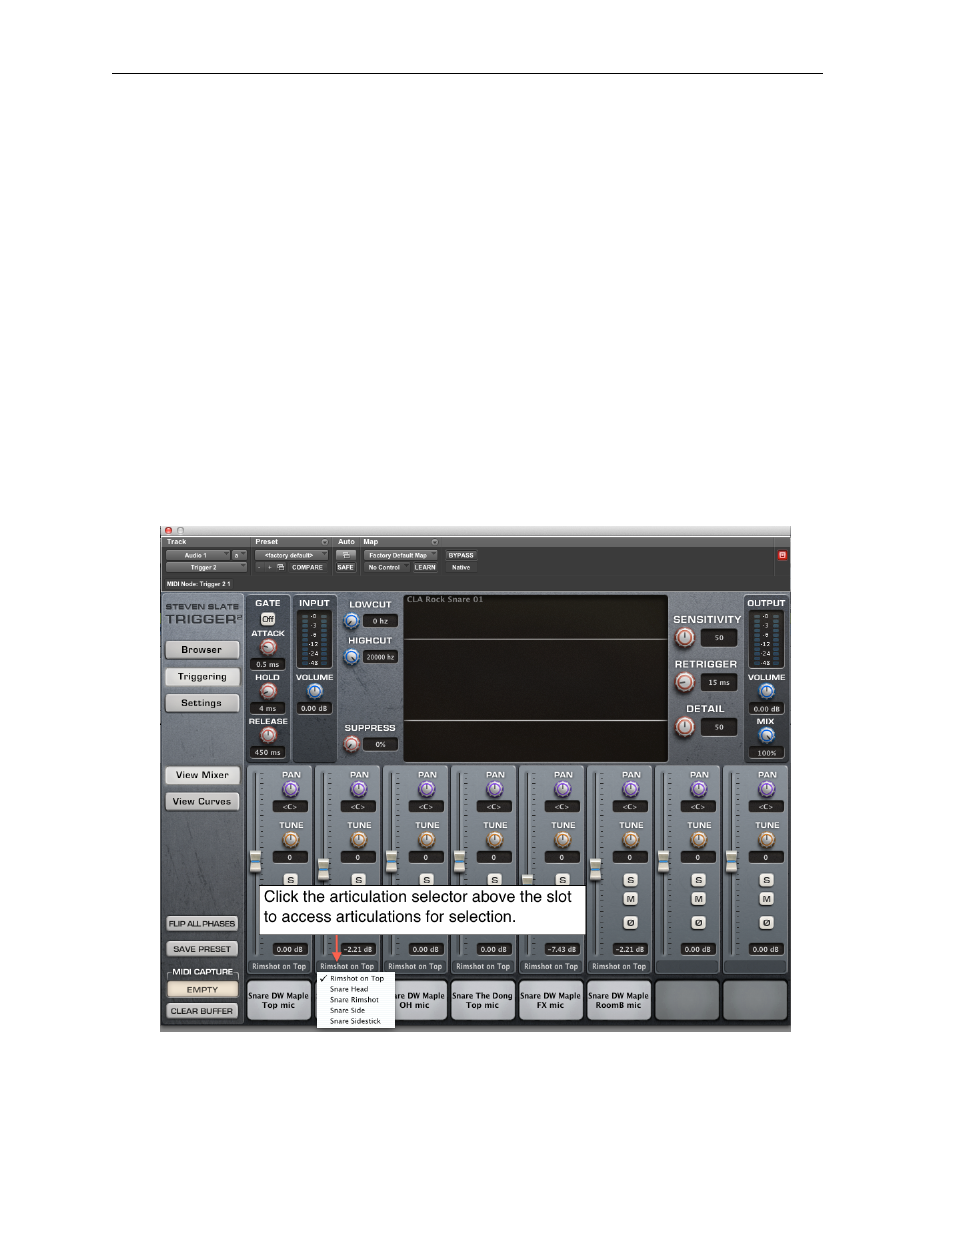The width and height of the screenshot is (954, 1235).
Task: Mute the Snare DW Maple RoomB mic channel
Action: (x=631, y=899)
